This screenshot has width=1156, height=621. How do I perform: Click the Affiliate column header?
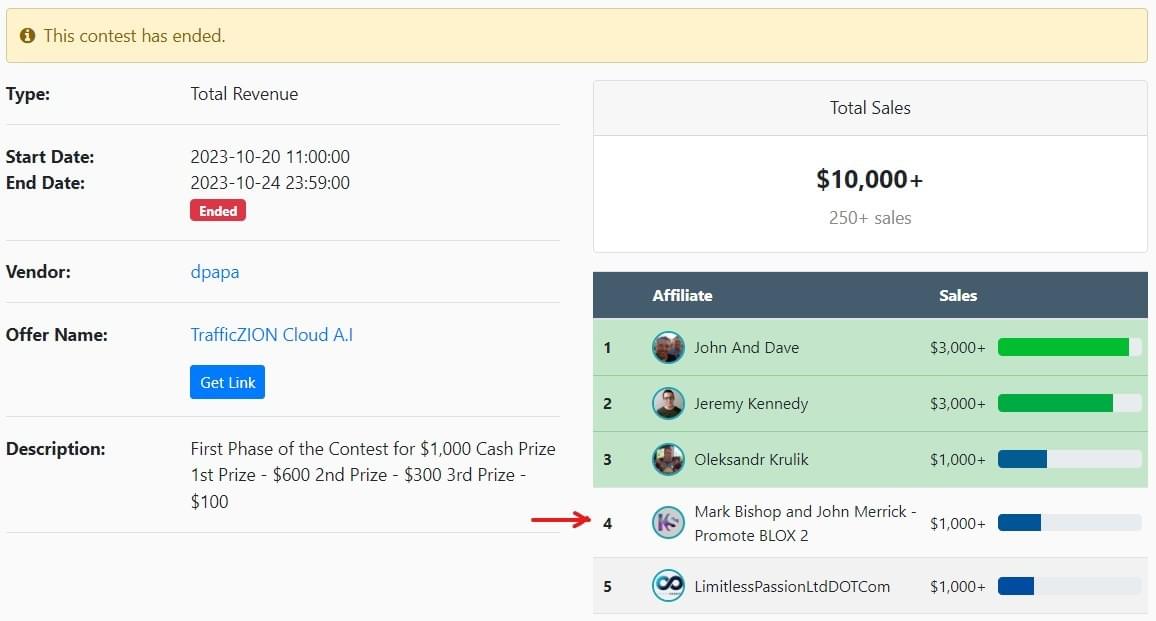[x=682, y=296]
